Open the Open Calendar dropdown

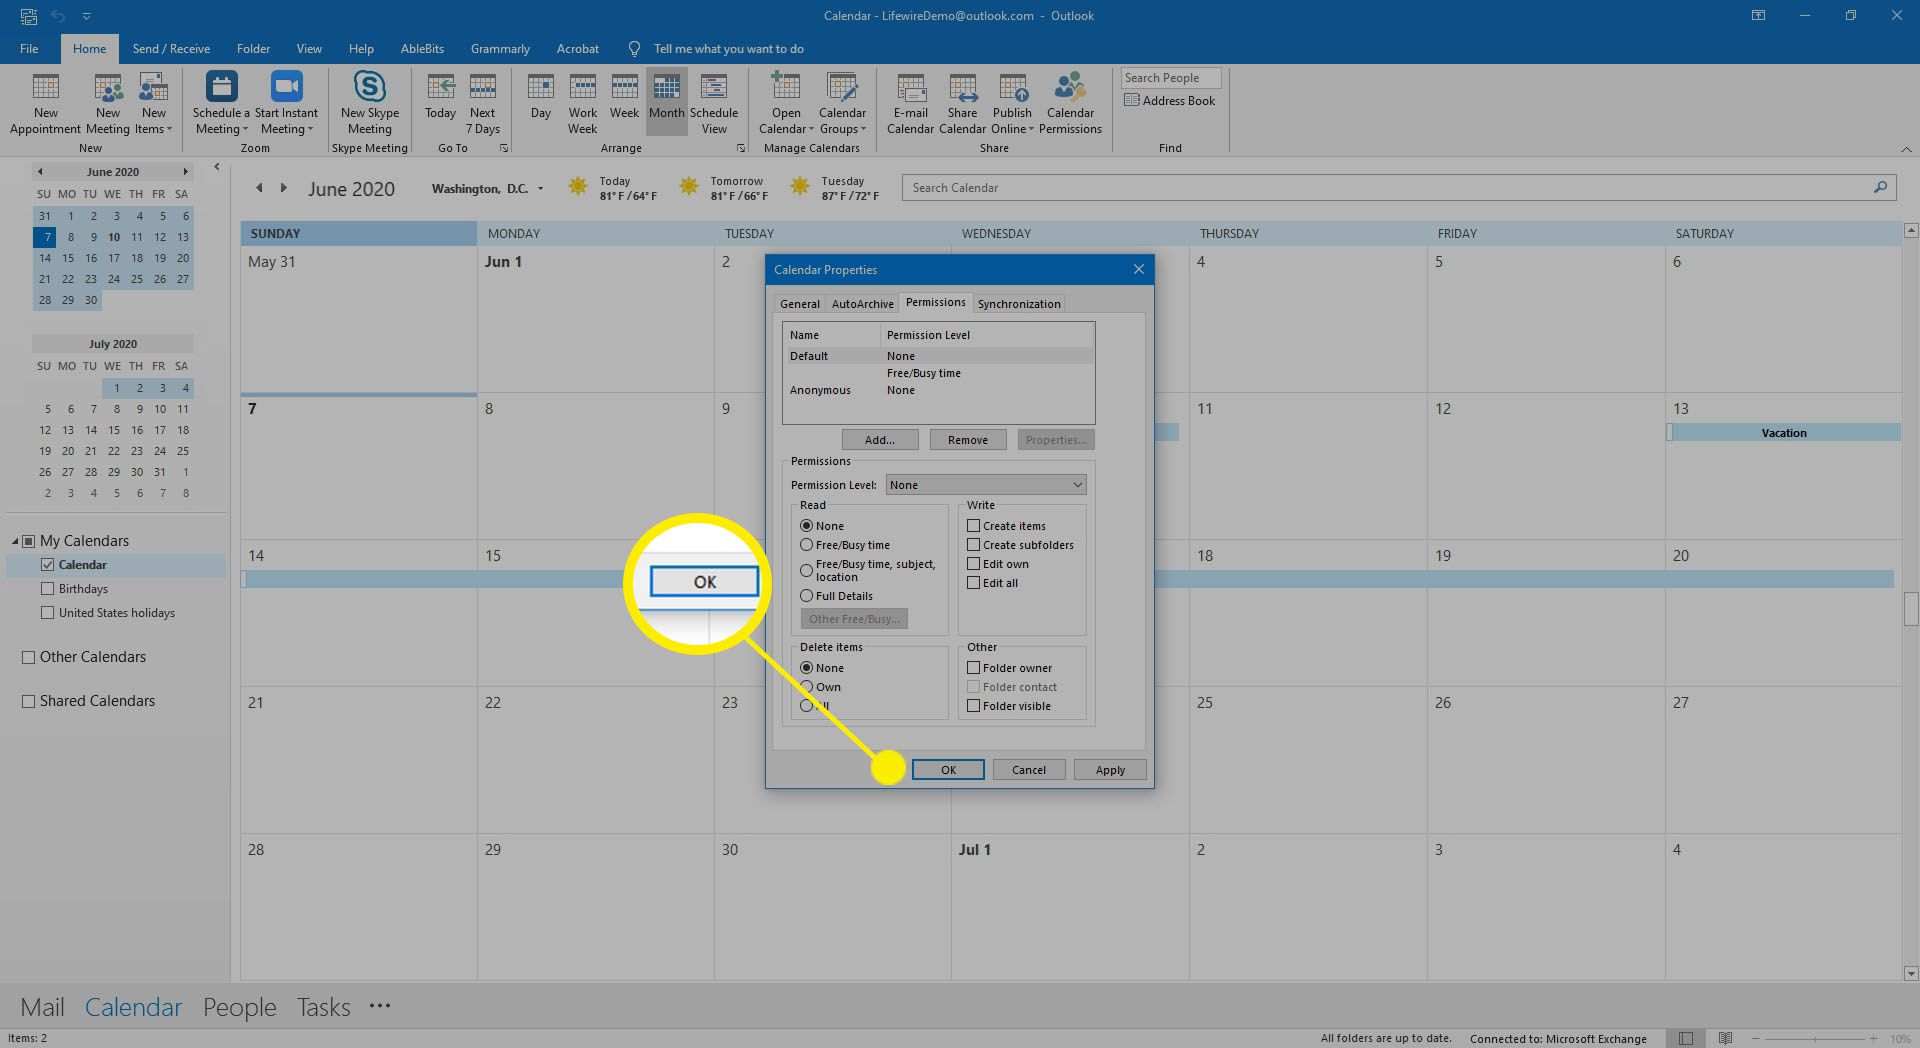786,103
